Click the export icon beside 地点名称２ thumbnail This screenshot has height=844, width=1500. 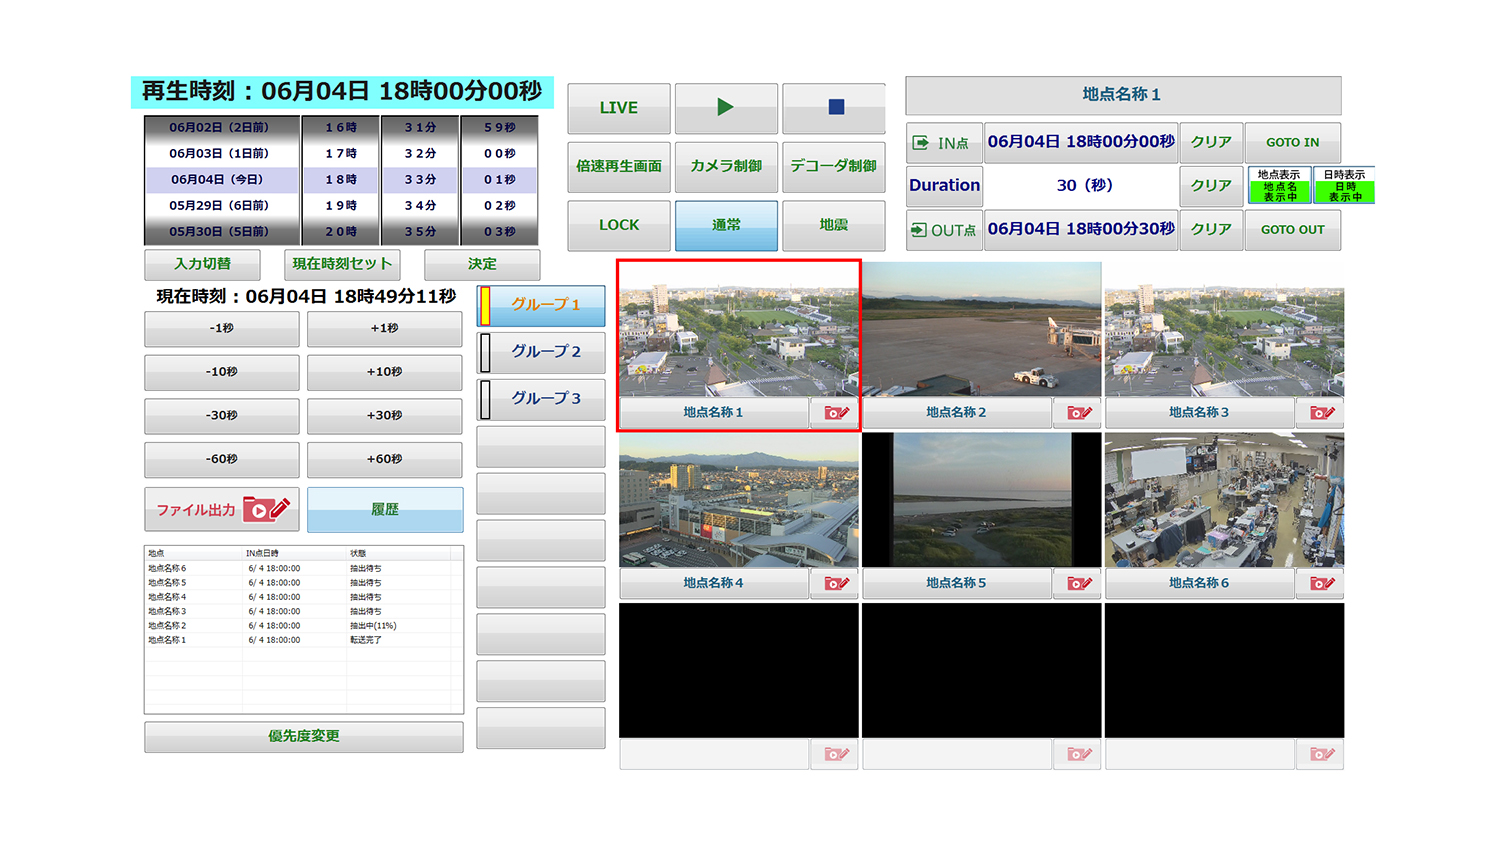[x=1078, y=413]
